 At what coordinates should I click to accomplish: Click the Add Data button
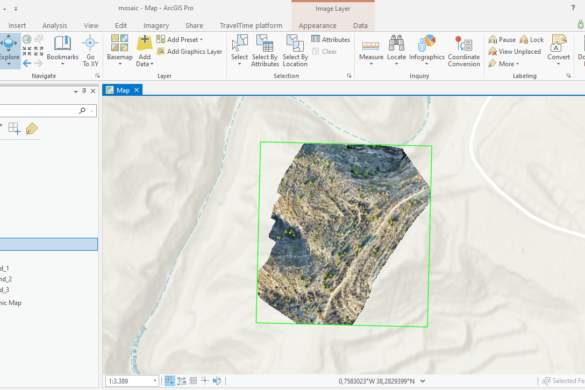pos(144,50)
